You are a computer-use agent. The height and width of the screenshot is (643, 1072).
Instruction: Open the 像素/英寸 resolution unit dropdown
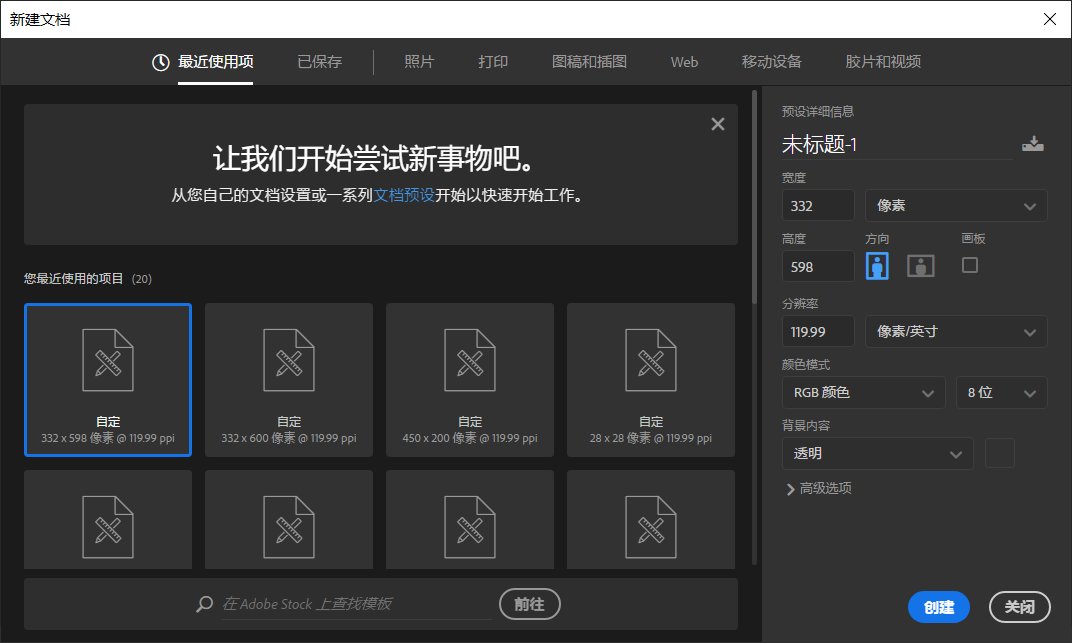955,332
